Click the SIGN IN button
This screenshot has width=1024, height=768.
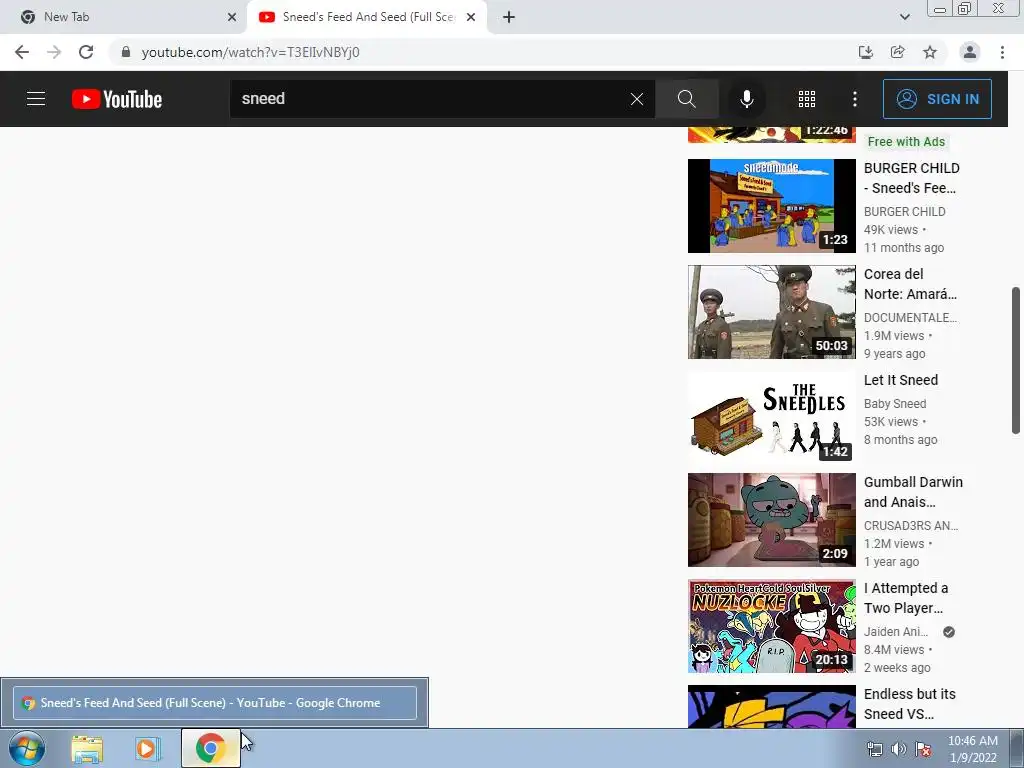[937, 99]
